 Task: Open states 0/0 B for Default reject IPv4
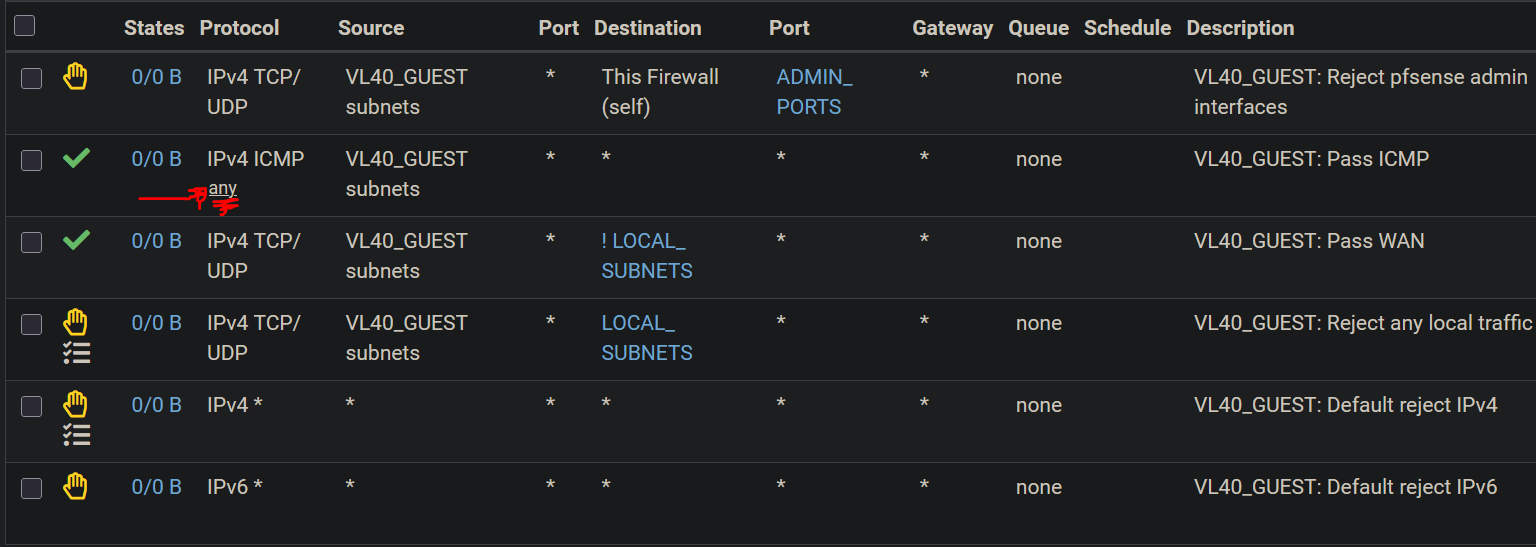pos(156,405)
